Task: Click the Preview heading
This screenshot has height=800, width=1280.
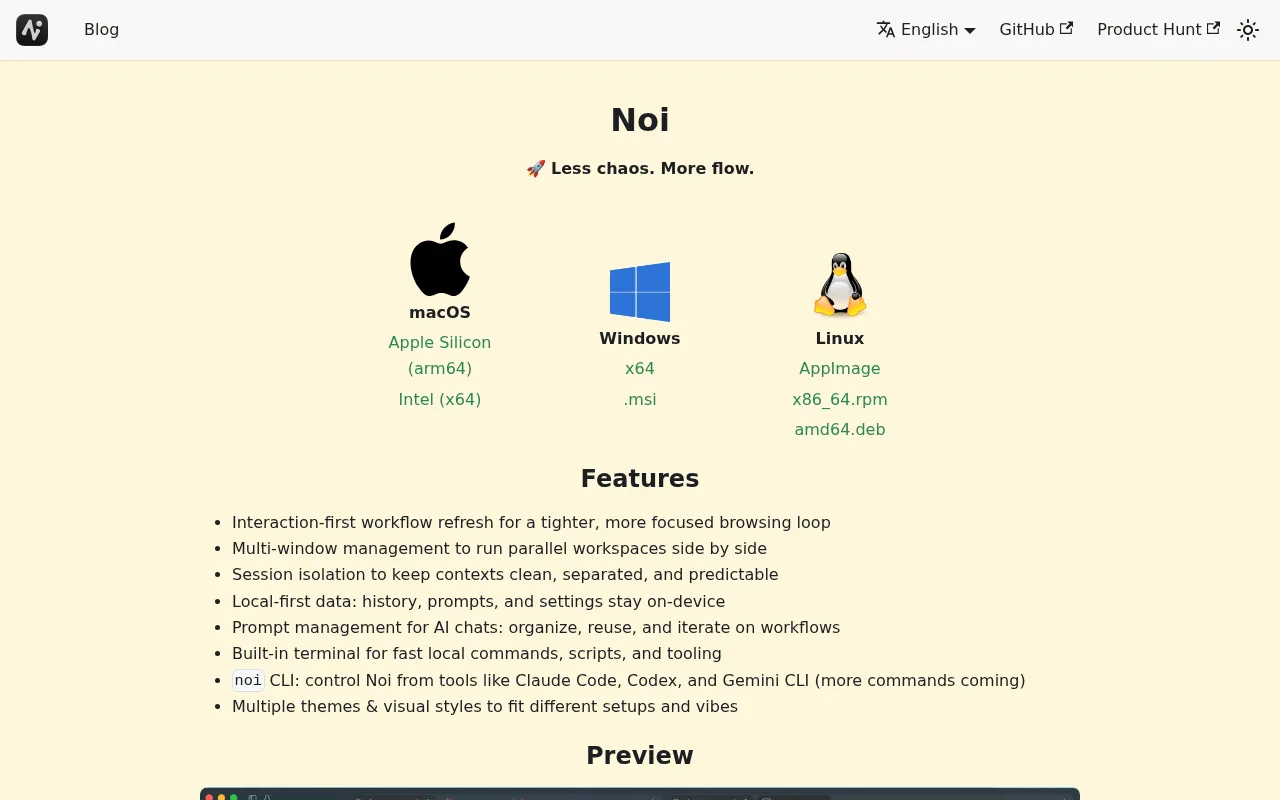Action: pos(640,755)
